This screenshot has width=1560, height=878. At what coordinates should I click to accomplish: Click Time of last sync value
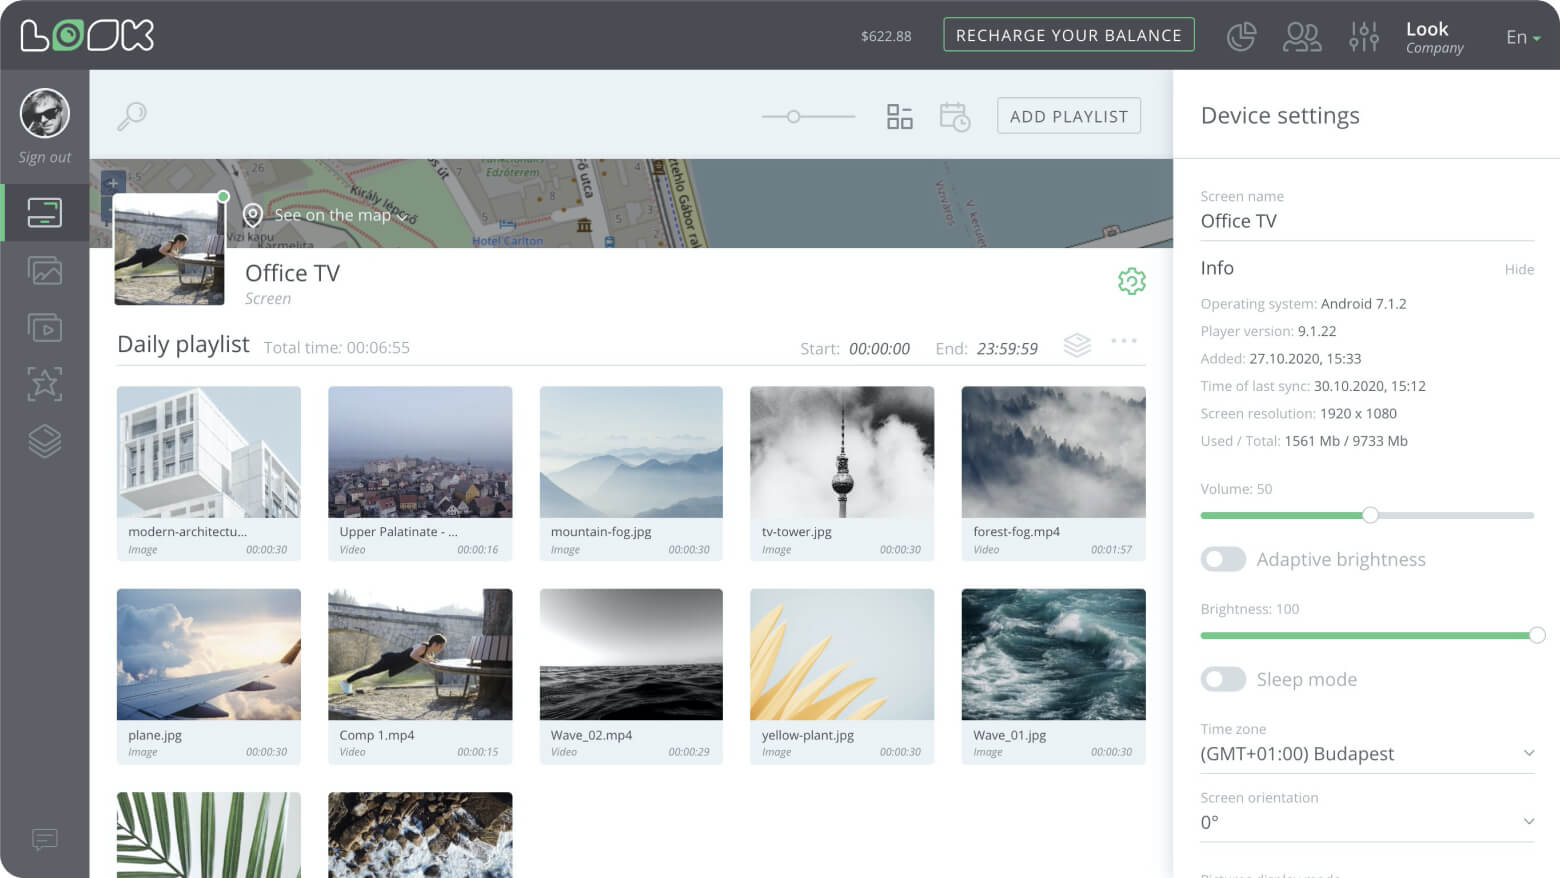pos(1370,386)
